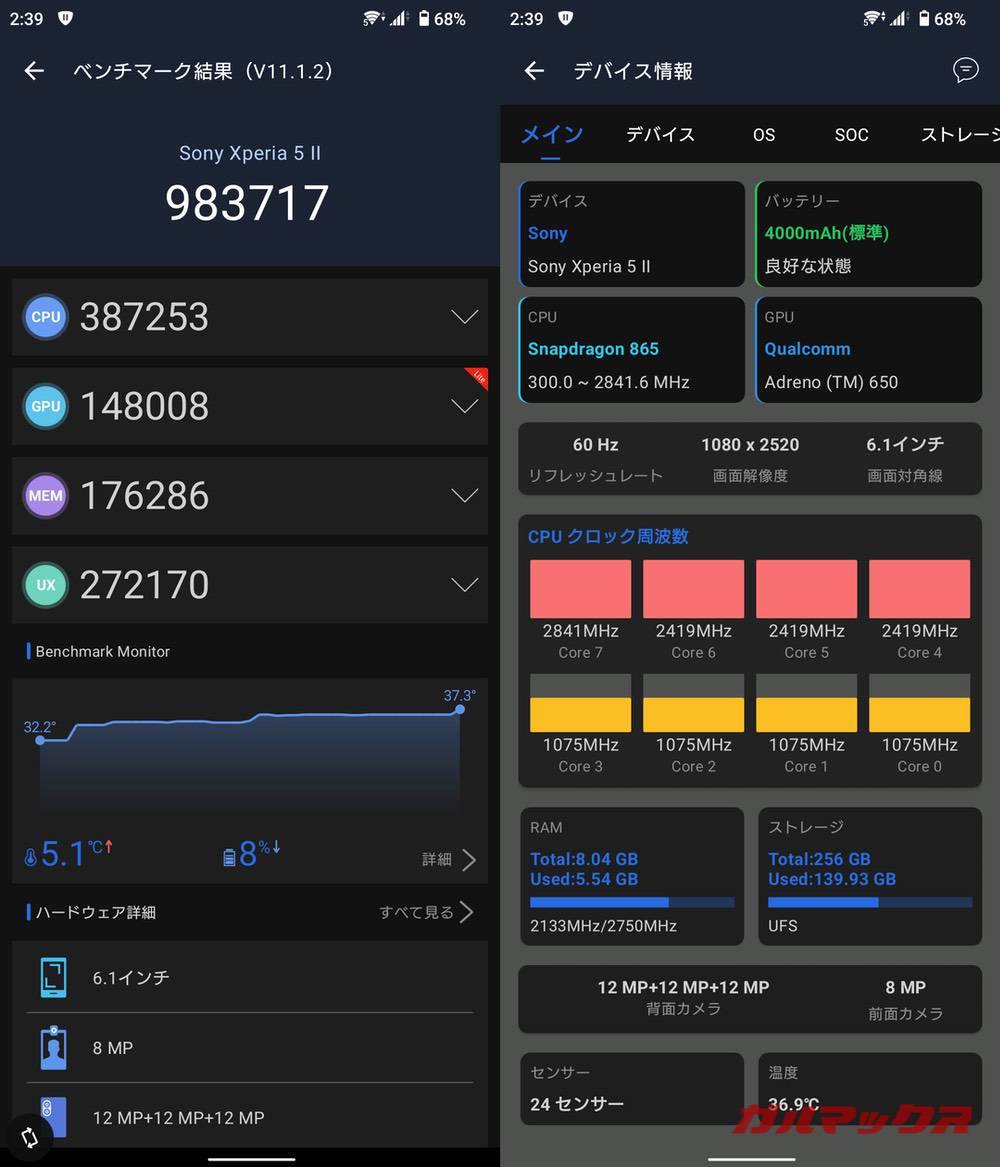Tap the CPU クロック周波数 heading

coord(608,537)
